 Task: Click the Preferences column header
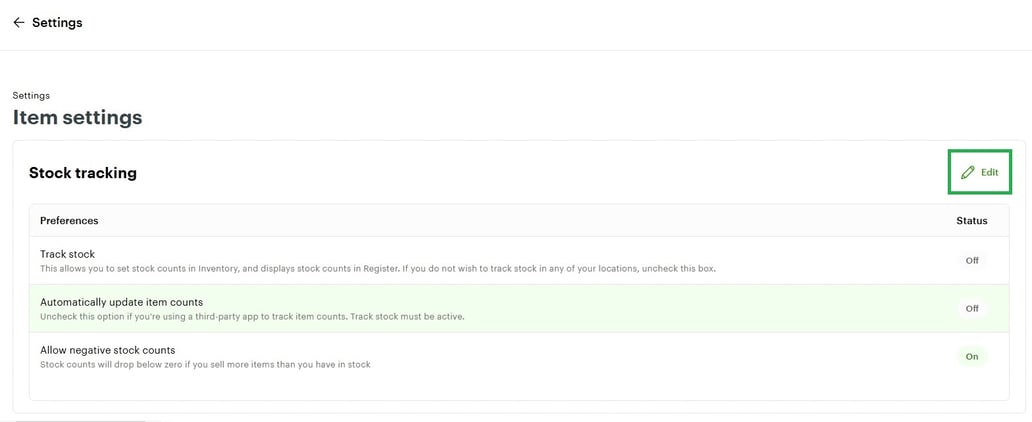click(69, 221)
